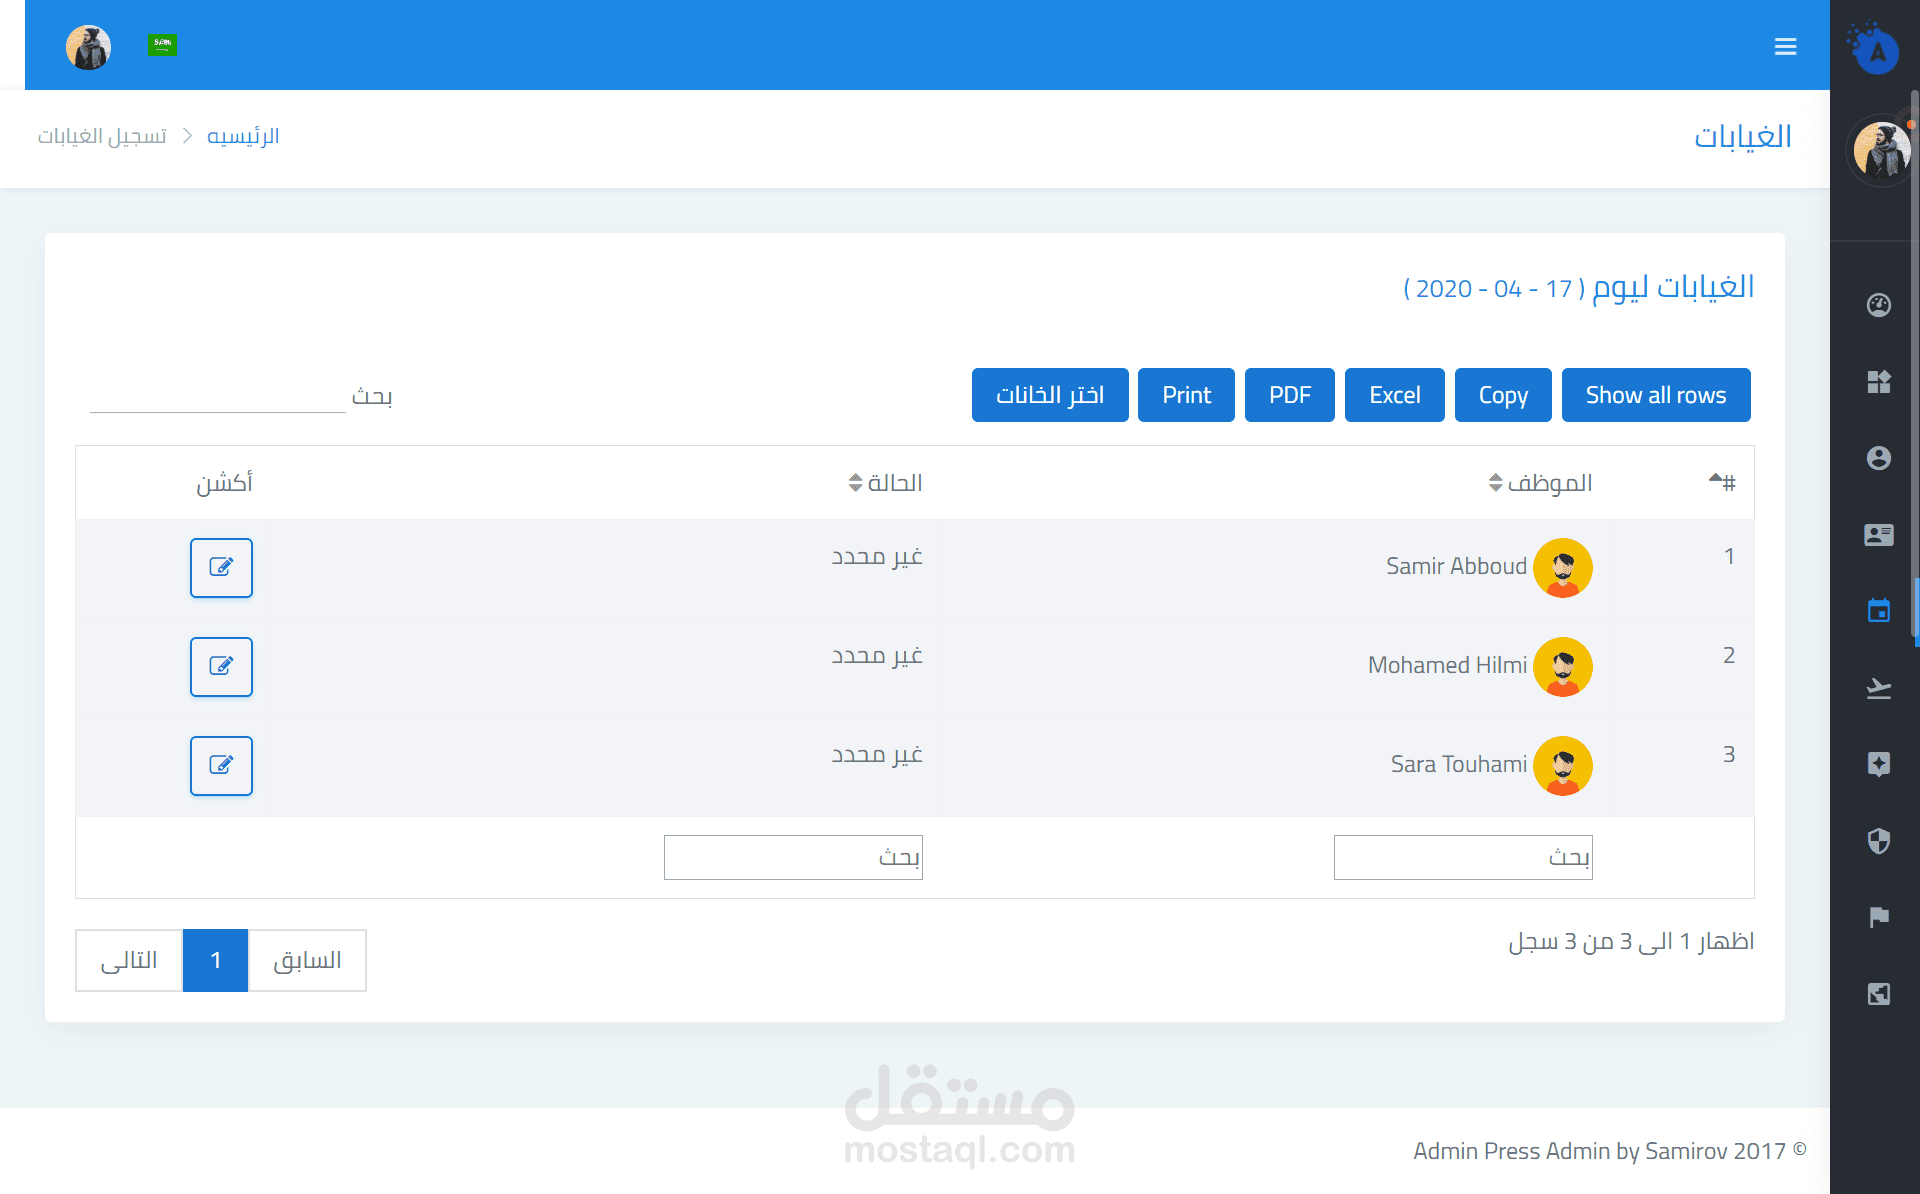
Task: Open the shield security icon in sidebar
Action: (1878, 841)
